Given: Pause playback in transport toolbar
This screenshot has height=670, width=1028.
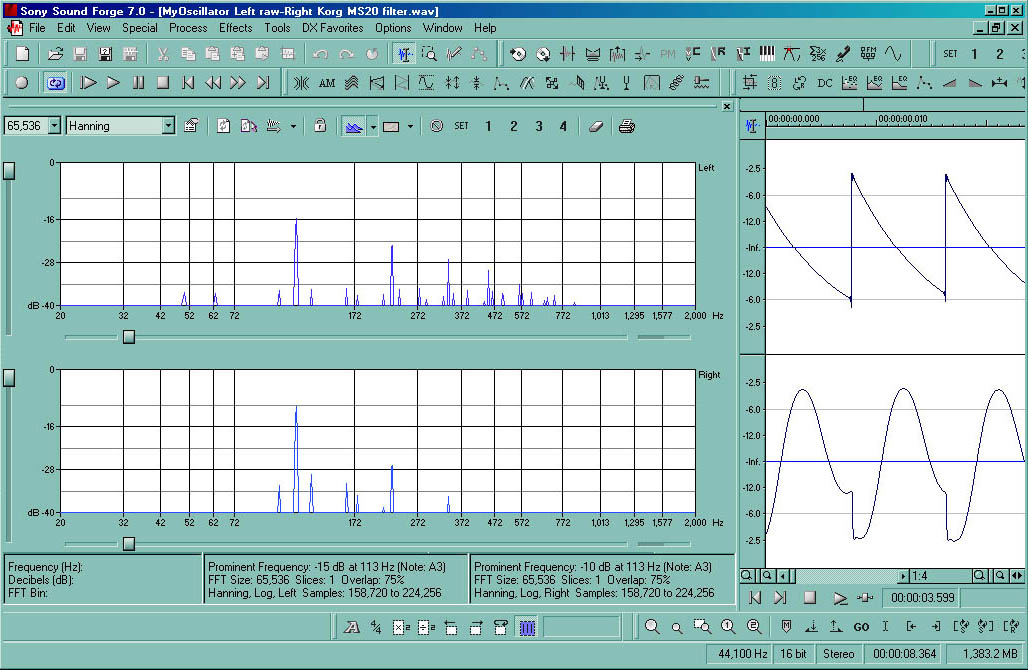Looking at the screenshot, I should click(x=138, y=83).
